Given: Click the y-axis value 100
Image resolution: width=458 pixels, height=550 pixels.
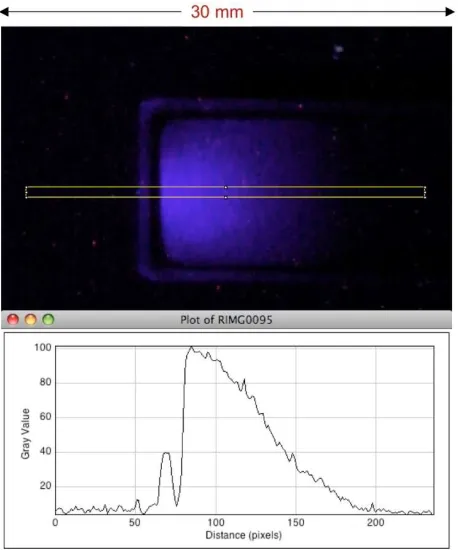Looking at the screenshot, I should coord(43,348).
